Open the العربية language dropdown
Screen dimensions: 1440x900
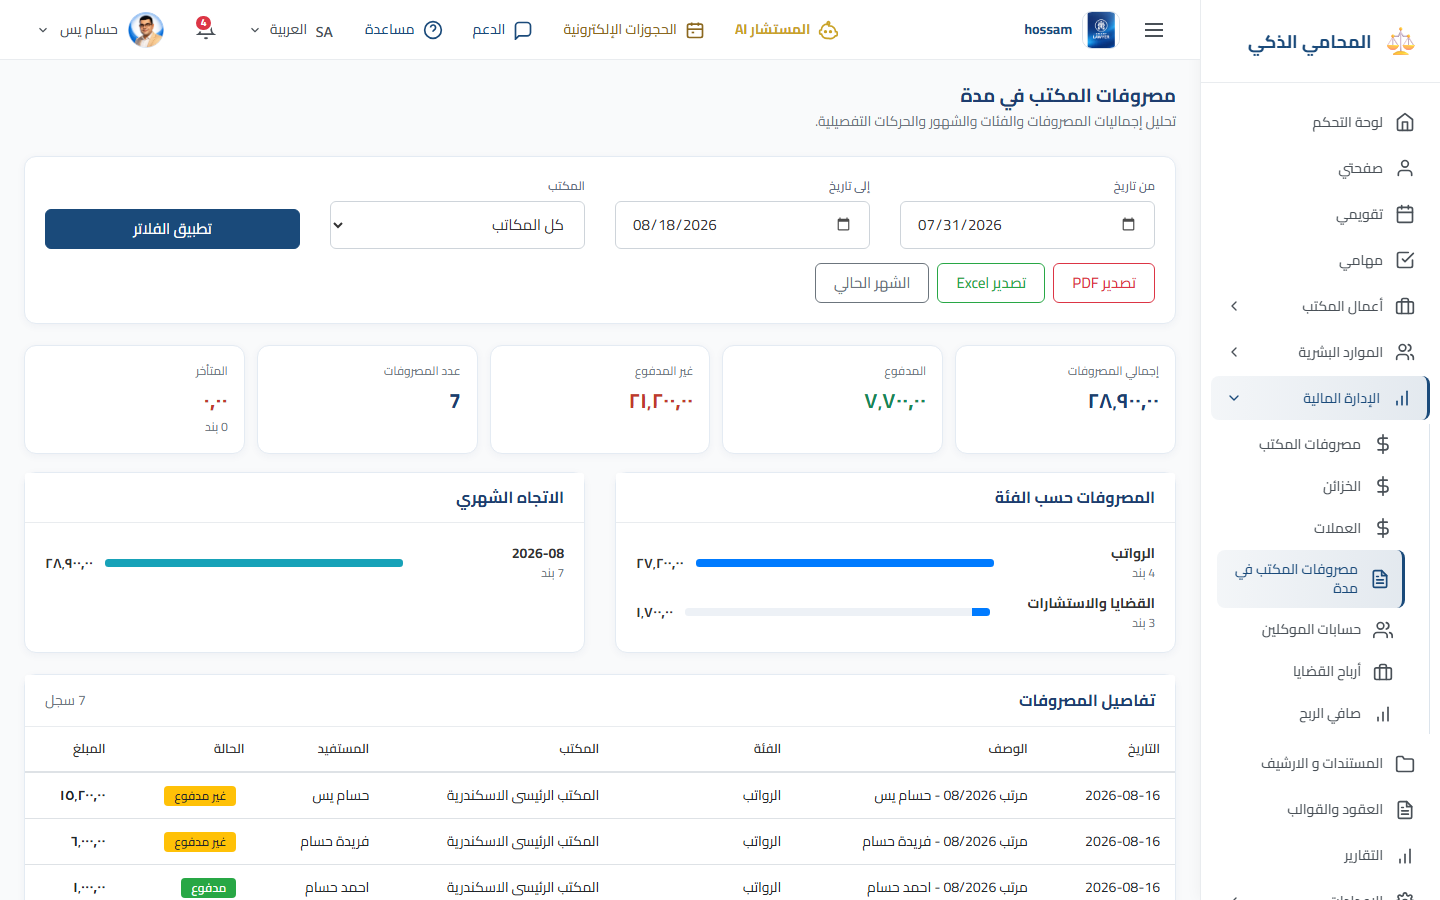coord(291,30)
